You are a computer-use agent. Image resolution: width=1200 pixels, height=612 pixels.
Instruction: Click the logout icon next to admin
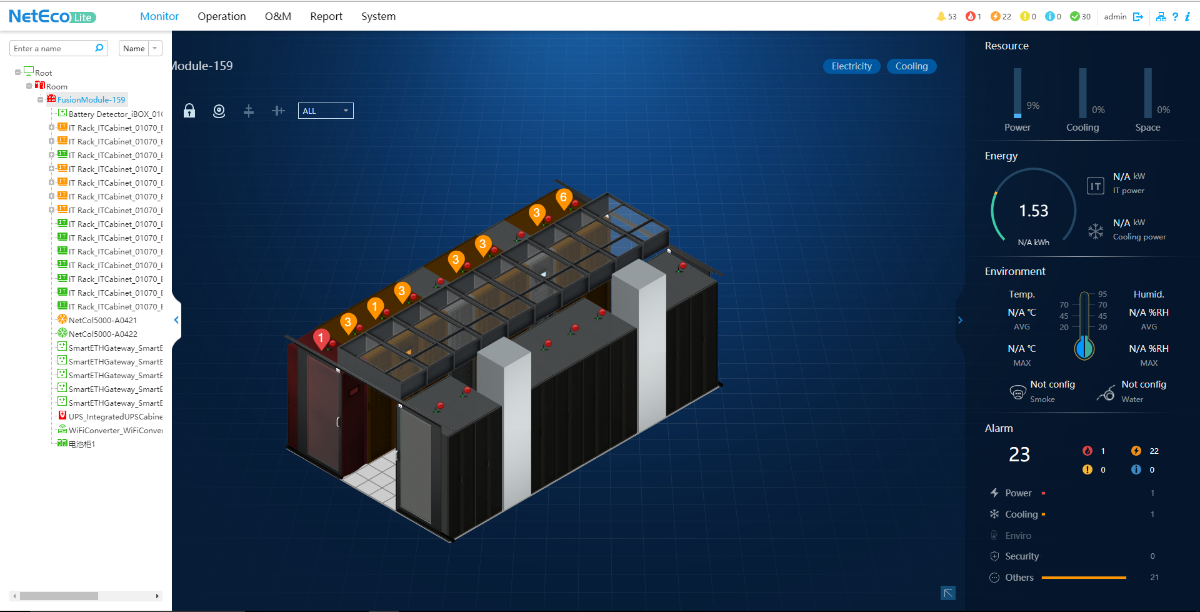pyautogui.click(x=1138, y=16)
